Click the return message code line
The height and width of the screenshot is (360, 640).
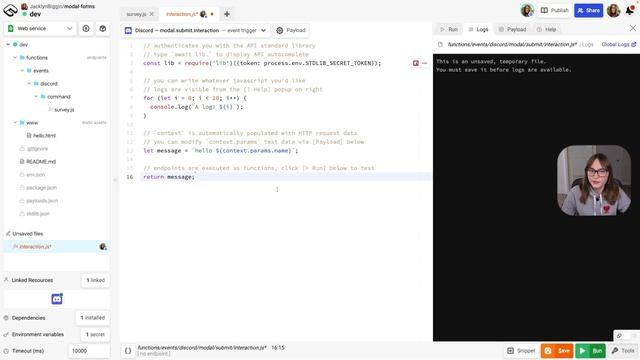(x=169, y=177)
